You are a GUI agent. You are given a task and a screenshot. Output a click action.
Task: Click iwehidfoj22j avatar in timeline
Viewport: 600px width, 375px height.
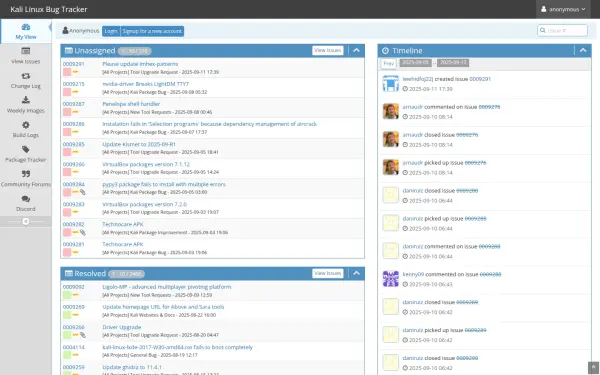pos(391,83)
